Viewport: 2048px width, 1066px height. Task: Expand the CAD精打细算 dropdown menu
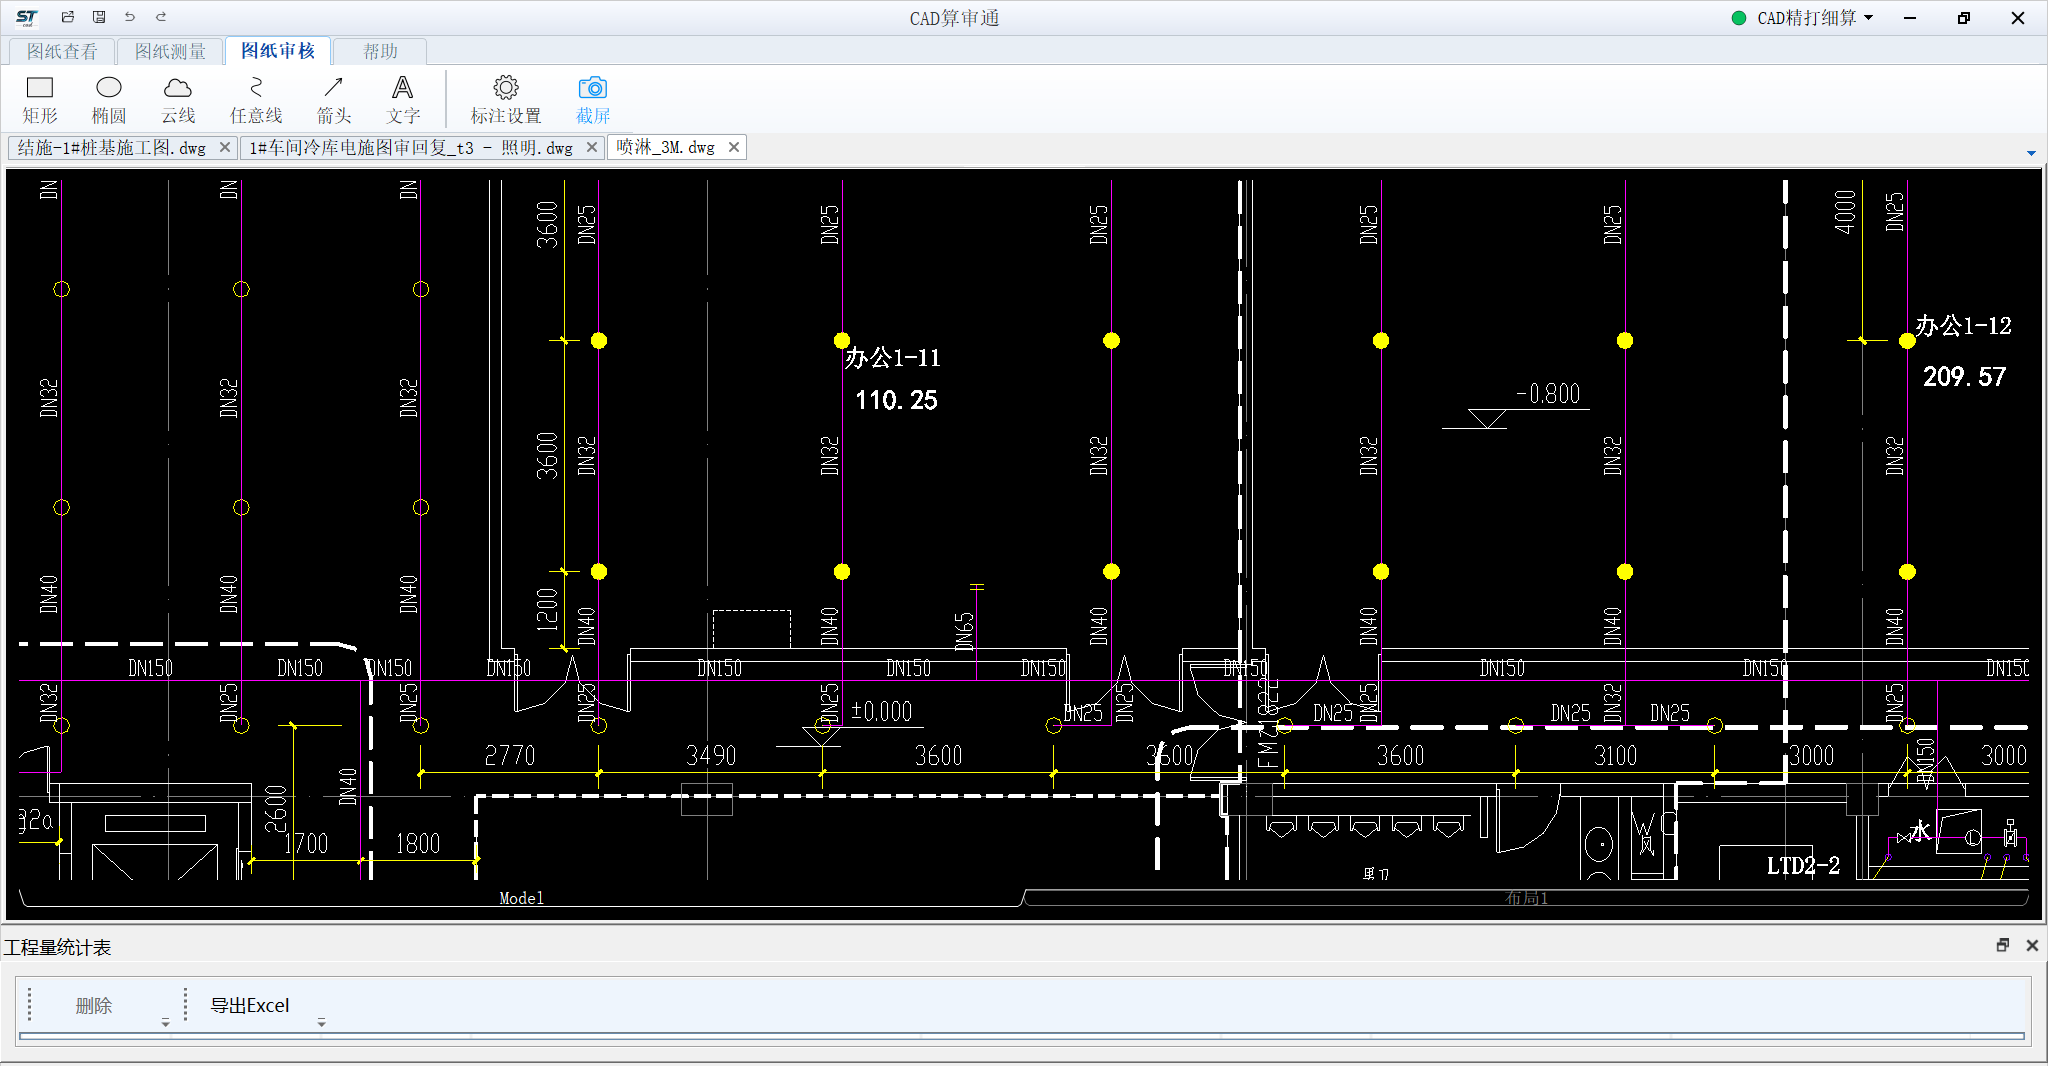1868,18
